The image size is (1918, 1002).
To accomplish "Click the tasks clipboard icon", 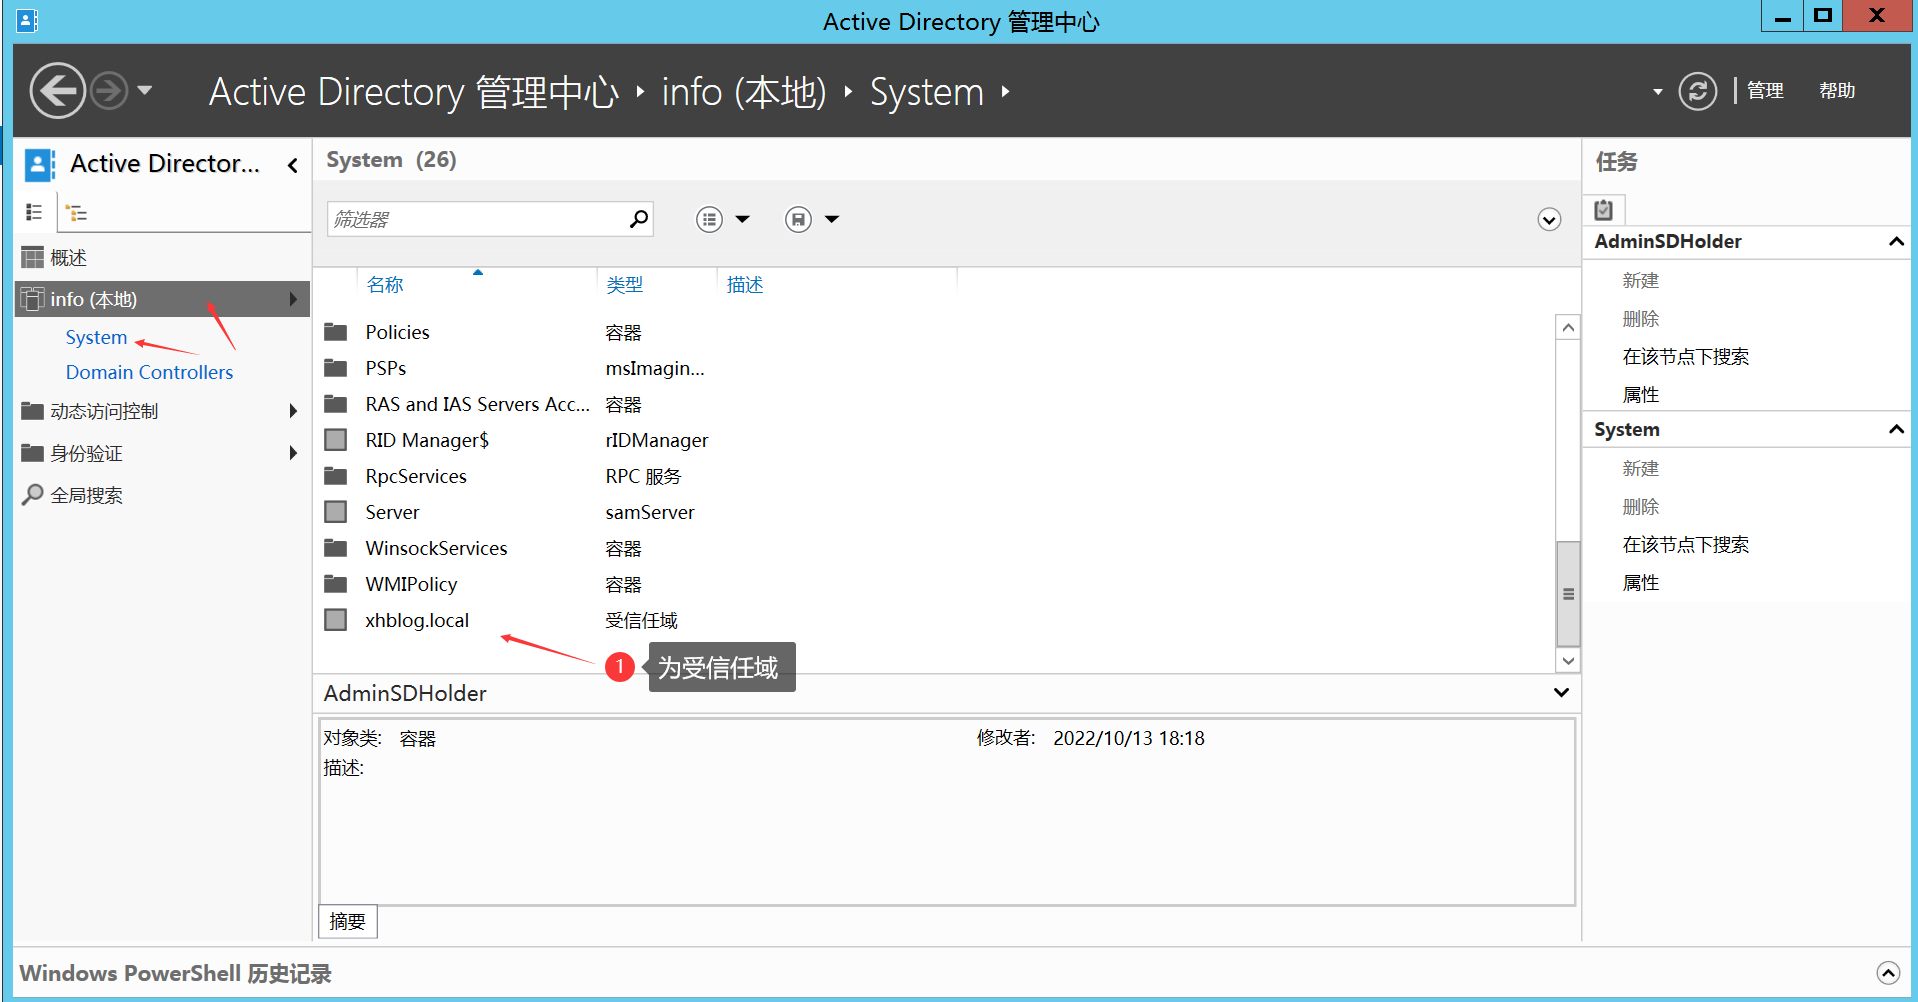I will pyautogui.click(x=1604, y=210).
